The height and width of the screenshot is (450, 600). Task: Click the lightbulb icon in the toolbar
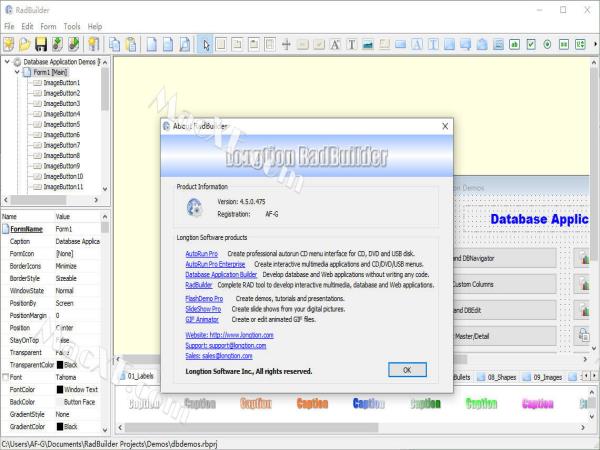pos(93,44)
